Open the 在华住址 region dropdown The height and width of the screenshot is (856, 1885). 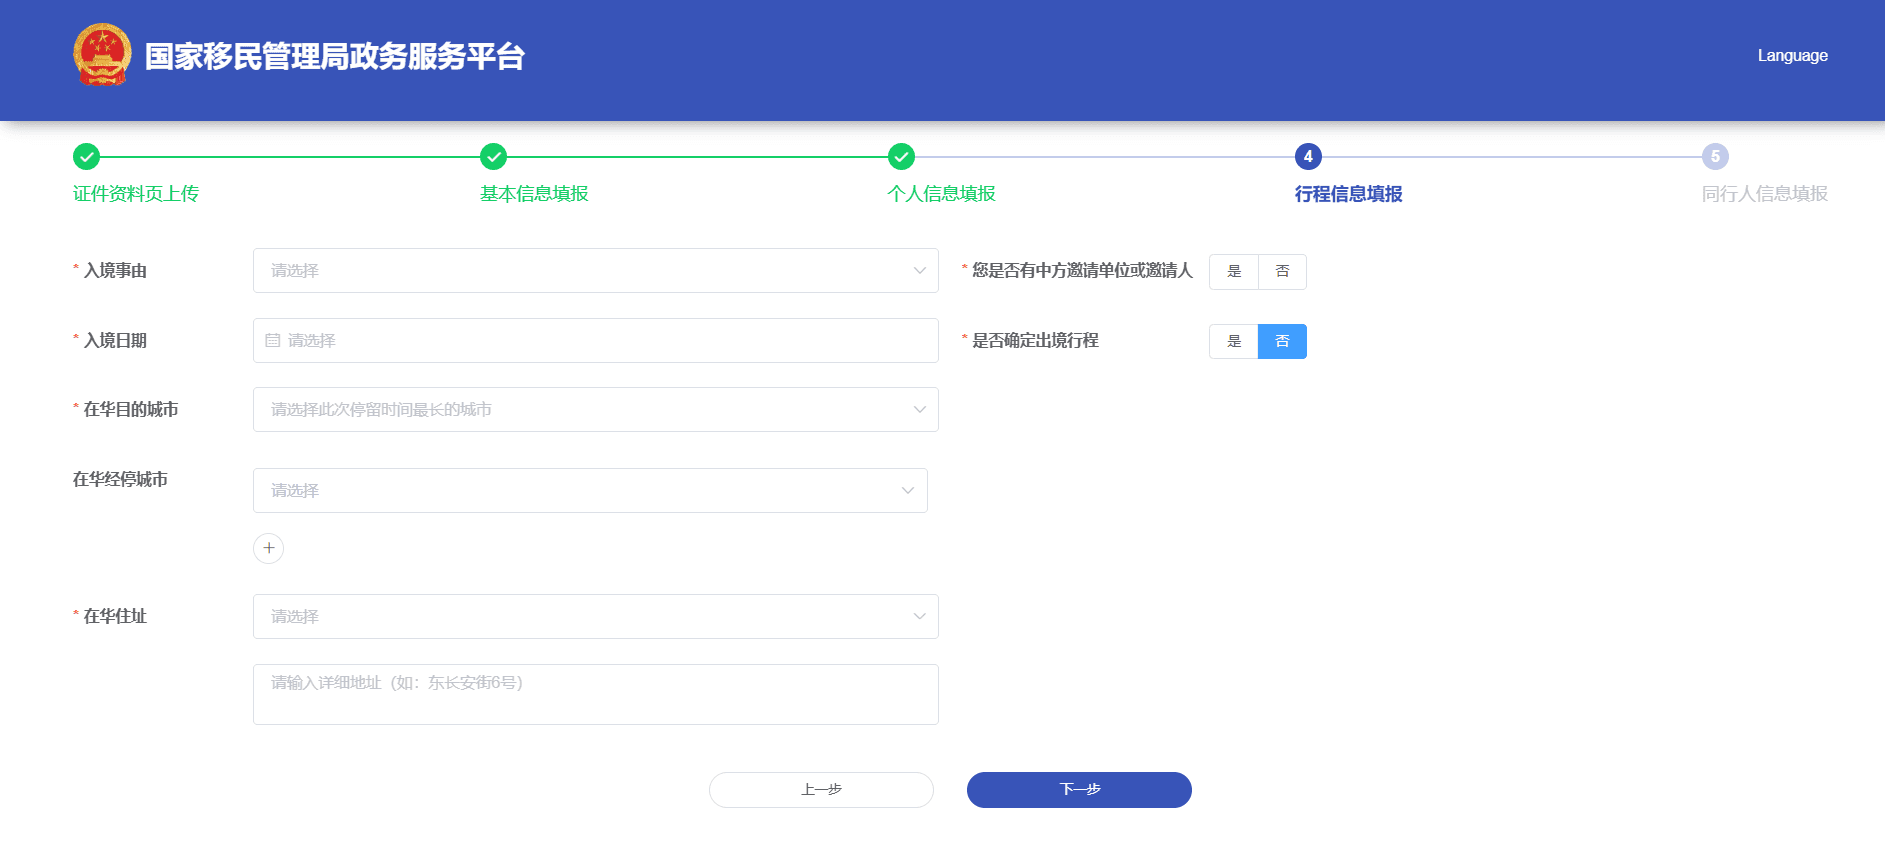(596, 617)
